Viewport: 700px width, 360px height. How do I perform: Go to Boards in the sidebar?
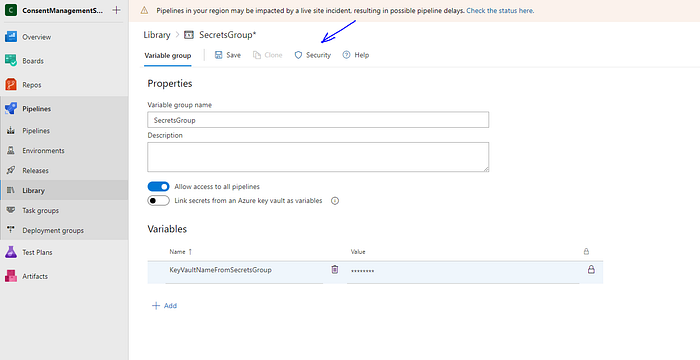coord(33,61)
